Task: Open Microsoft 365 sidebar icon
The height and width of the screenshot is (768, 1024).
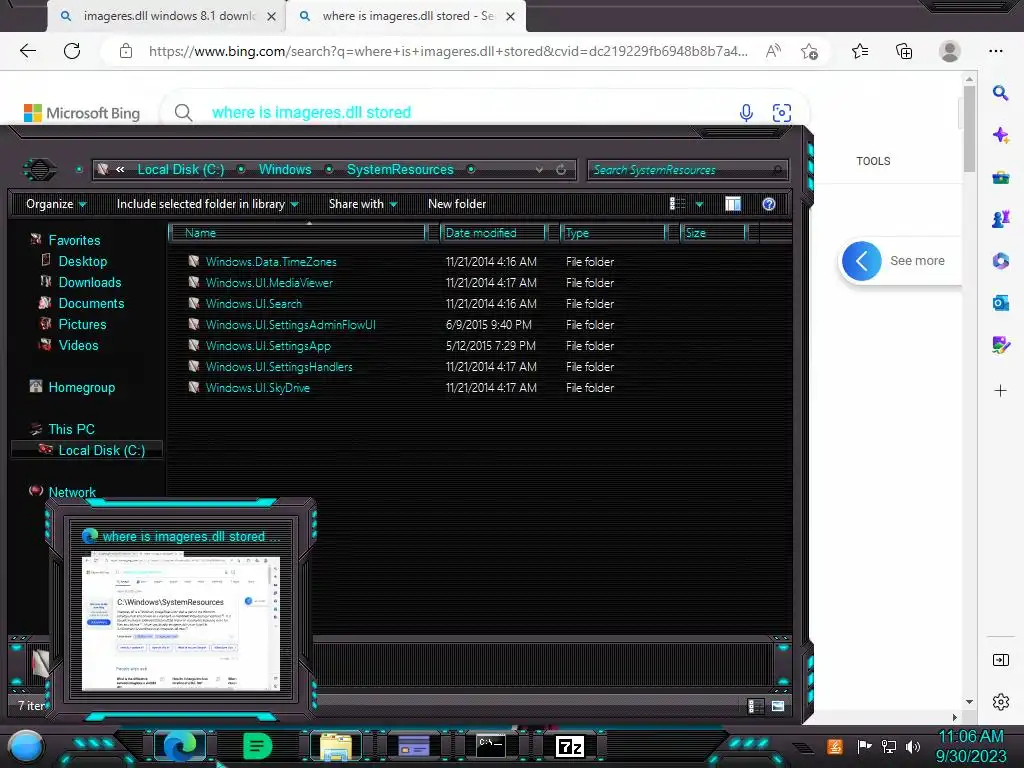Action: pyautogui.click(x=1000, y=261)
